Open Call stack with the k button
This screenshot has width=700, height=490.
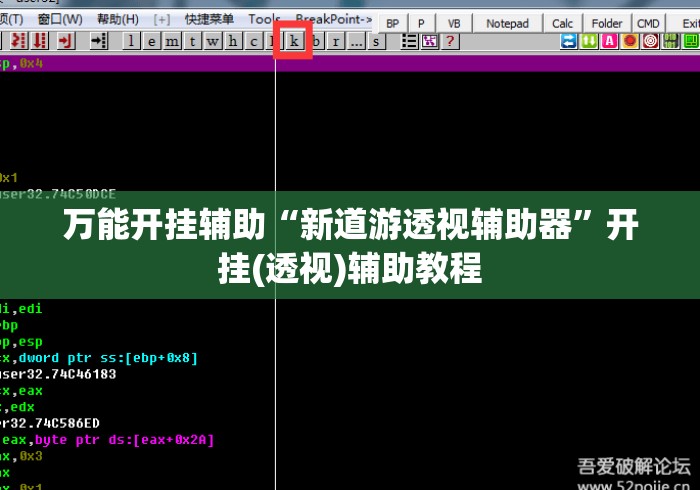pos(294,42)
